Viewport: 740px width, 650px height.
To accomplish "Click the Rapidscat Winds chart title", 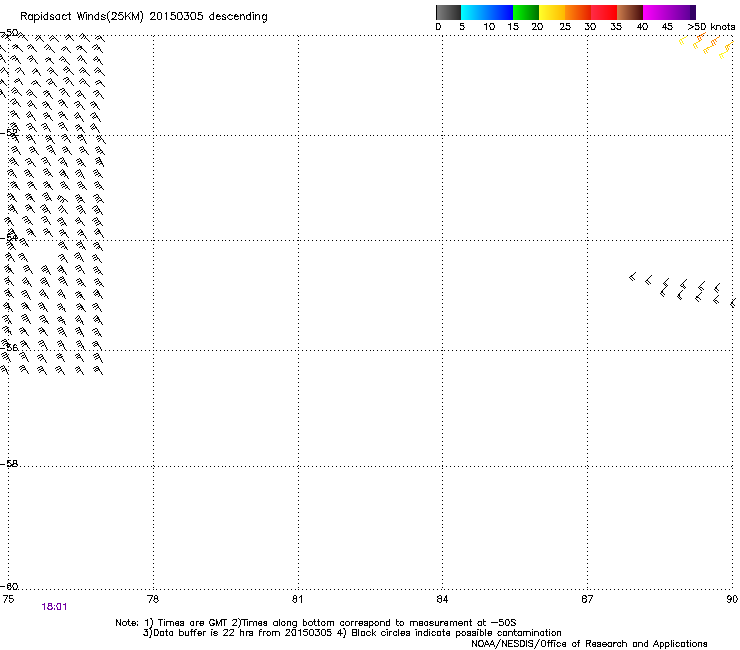I will [143, 17].
